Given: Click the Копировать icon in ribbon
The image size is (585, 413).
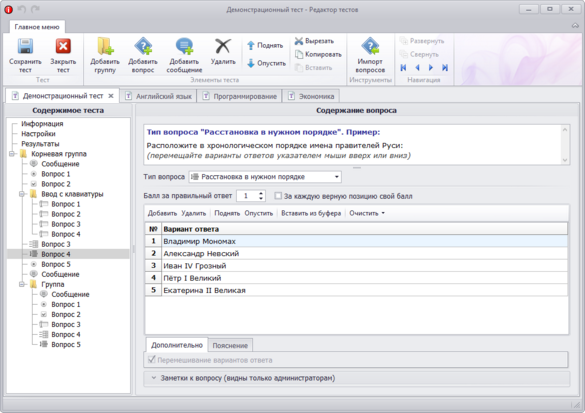Looking at the screenshot, I should point(299,54).
